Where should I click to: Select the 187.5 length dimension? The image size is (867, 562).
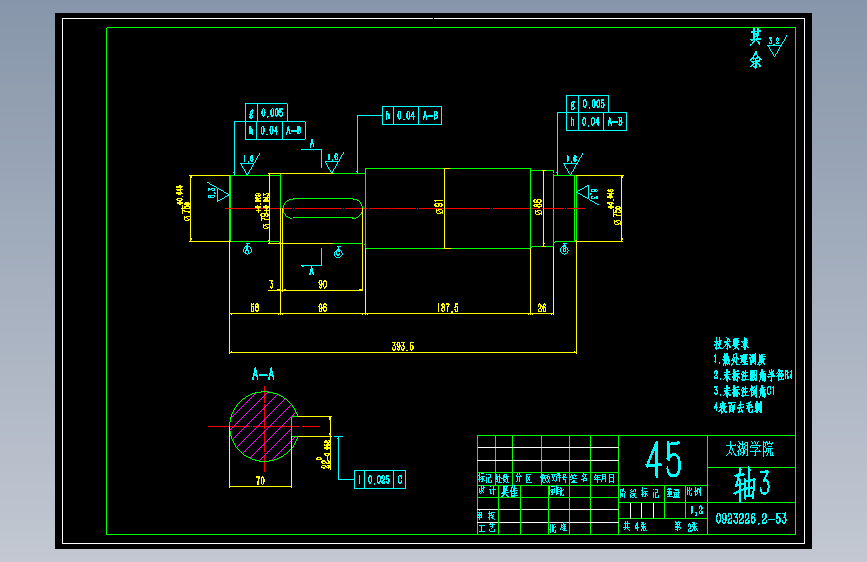447,308
